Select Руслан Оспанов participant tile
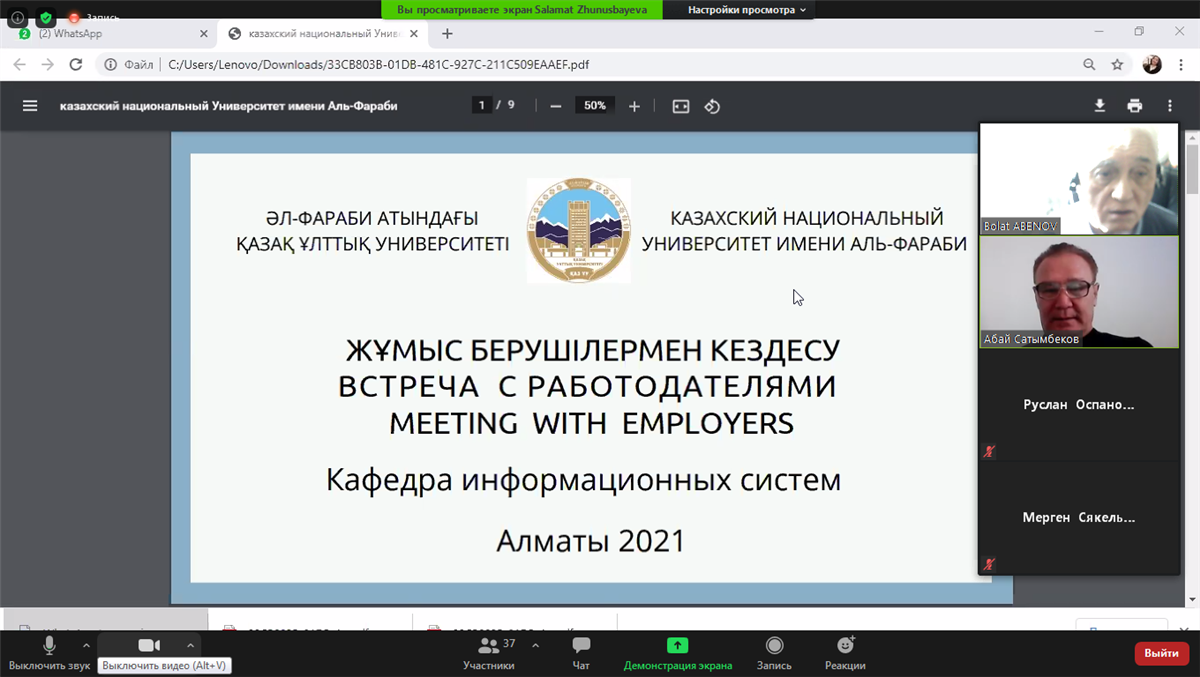This screenshot has width=1200, height=677. [1079, 405]
